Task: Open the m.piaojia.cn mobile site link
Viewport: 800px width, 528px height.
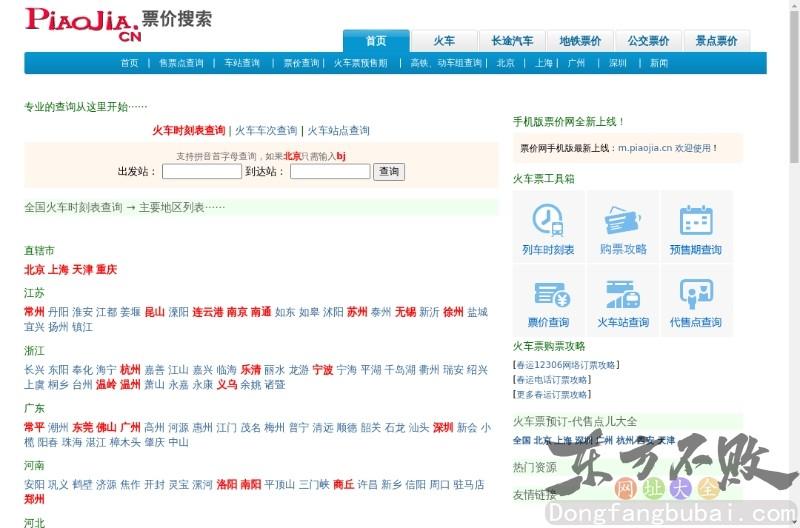Action: tap(645, 148)
